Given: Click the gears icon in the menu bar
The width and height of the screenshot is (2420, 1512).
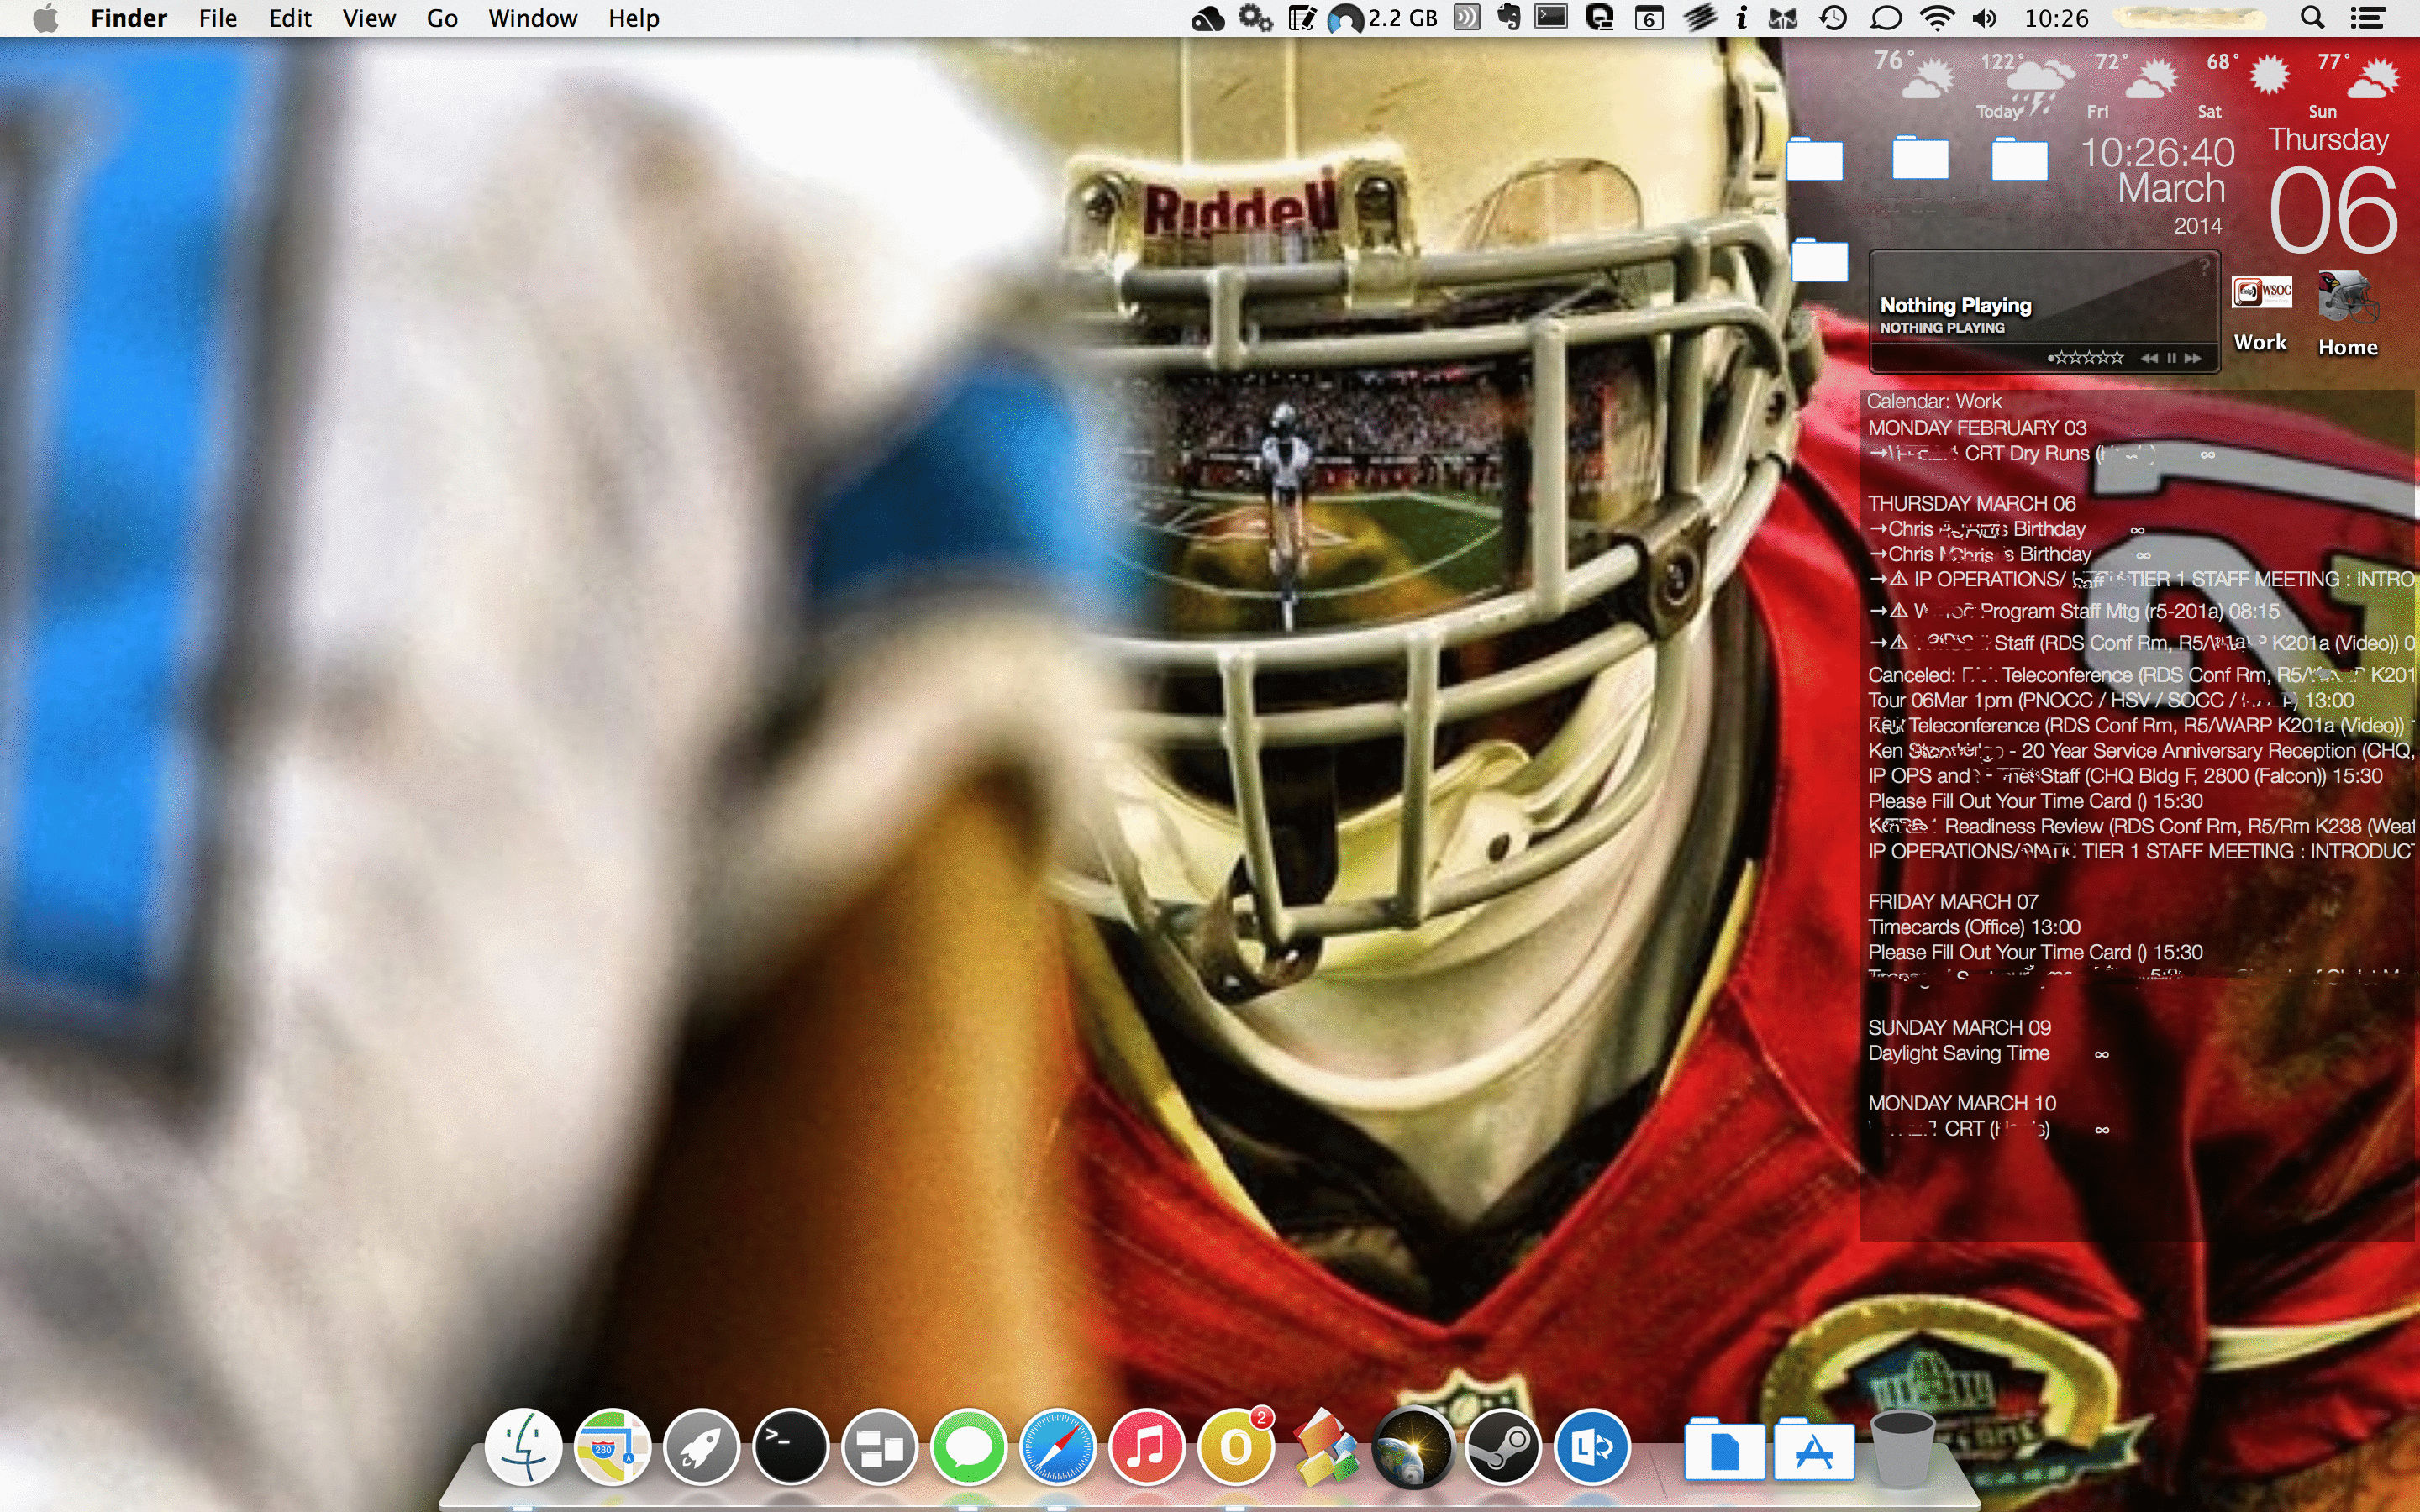Looking at the screenshot, I should (x=1255, y=18).
